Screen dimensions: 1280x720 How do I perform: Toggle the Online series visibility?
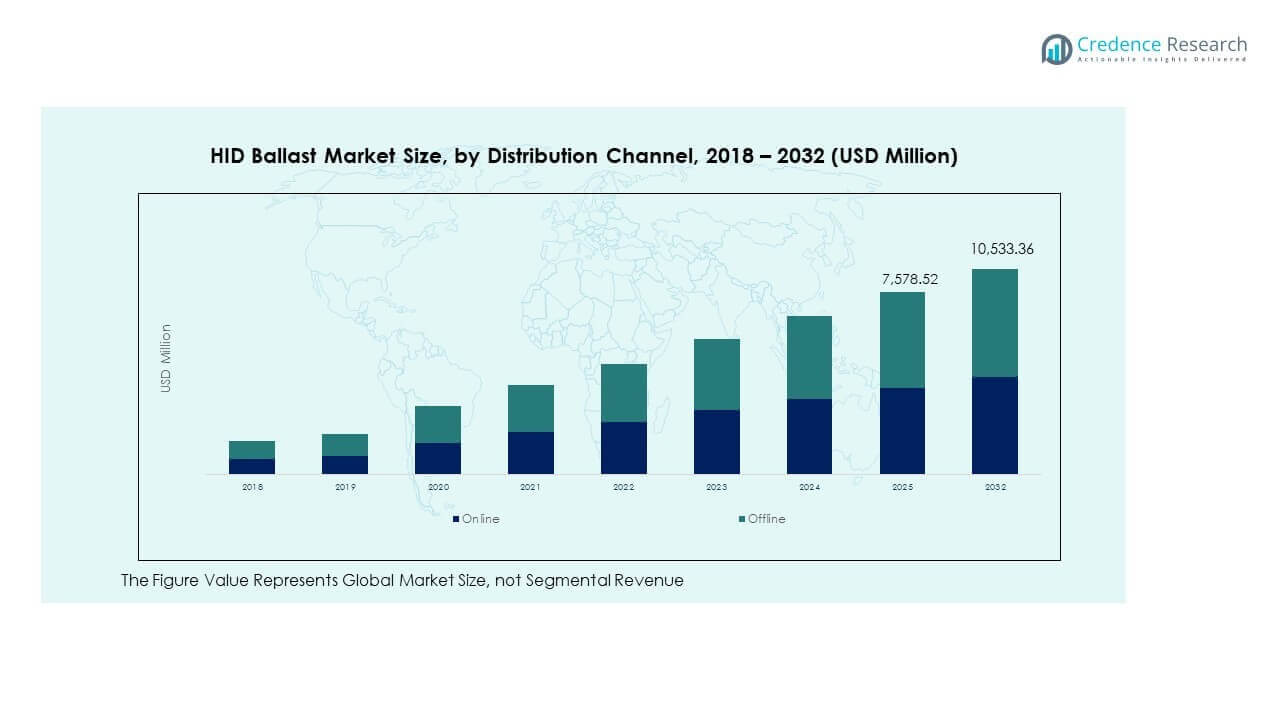coord(478,518)
